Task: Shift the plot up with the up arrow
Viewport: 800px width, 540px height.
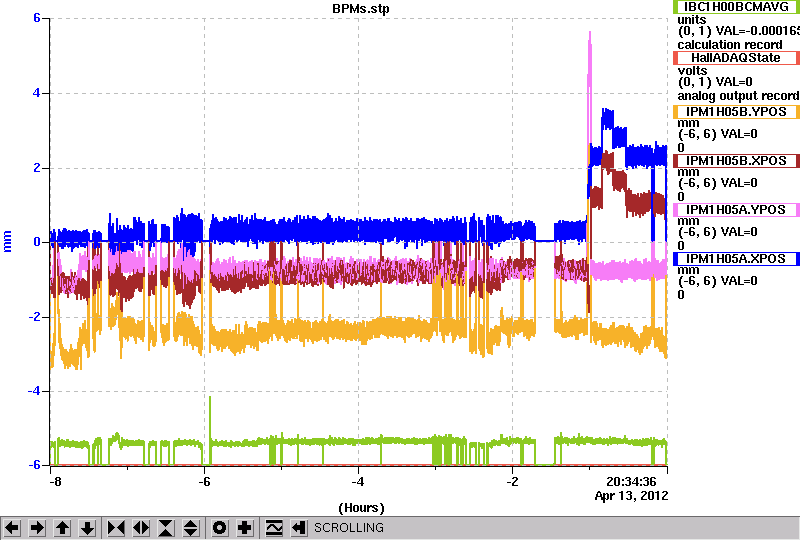Action: click(63, 528)
